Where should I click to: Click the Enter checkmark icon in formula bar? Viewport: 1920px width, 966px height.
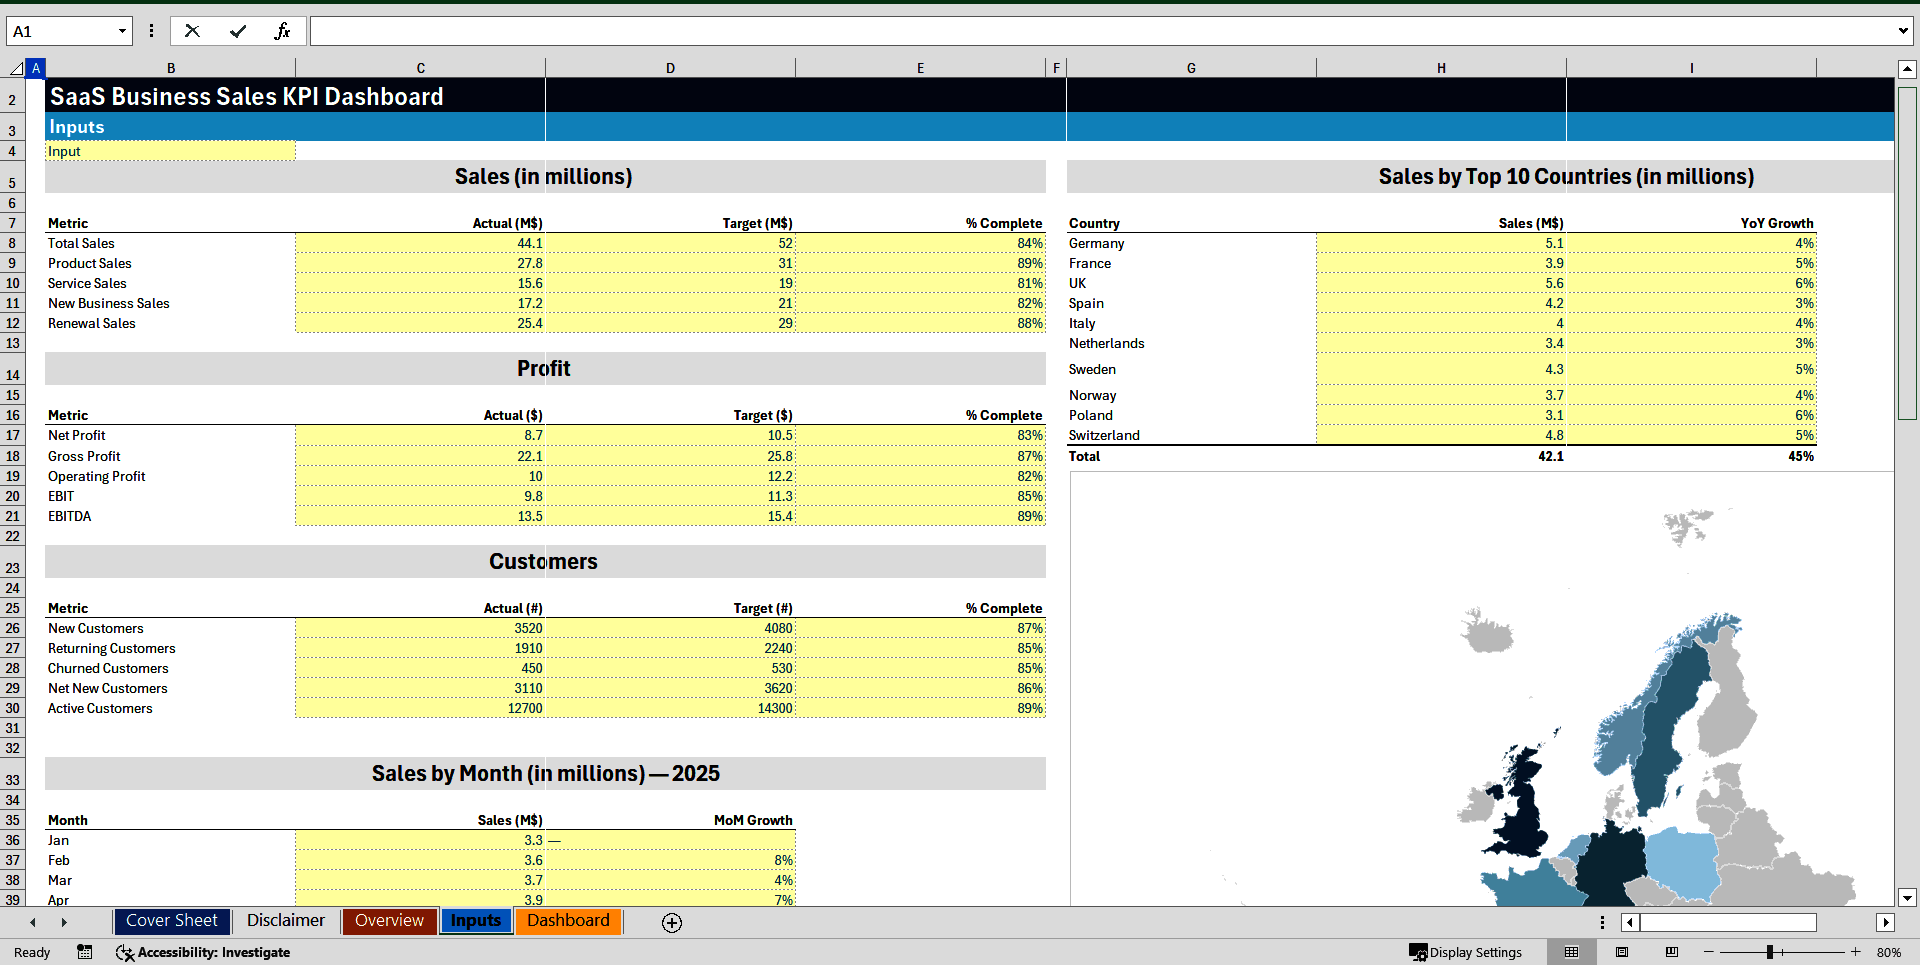pyautogui.click(x=238, y=31)
